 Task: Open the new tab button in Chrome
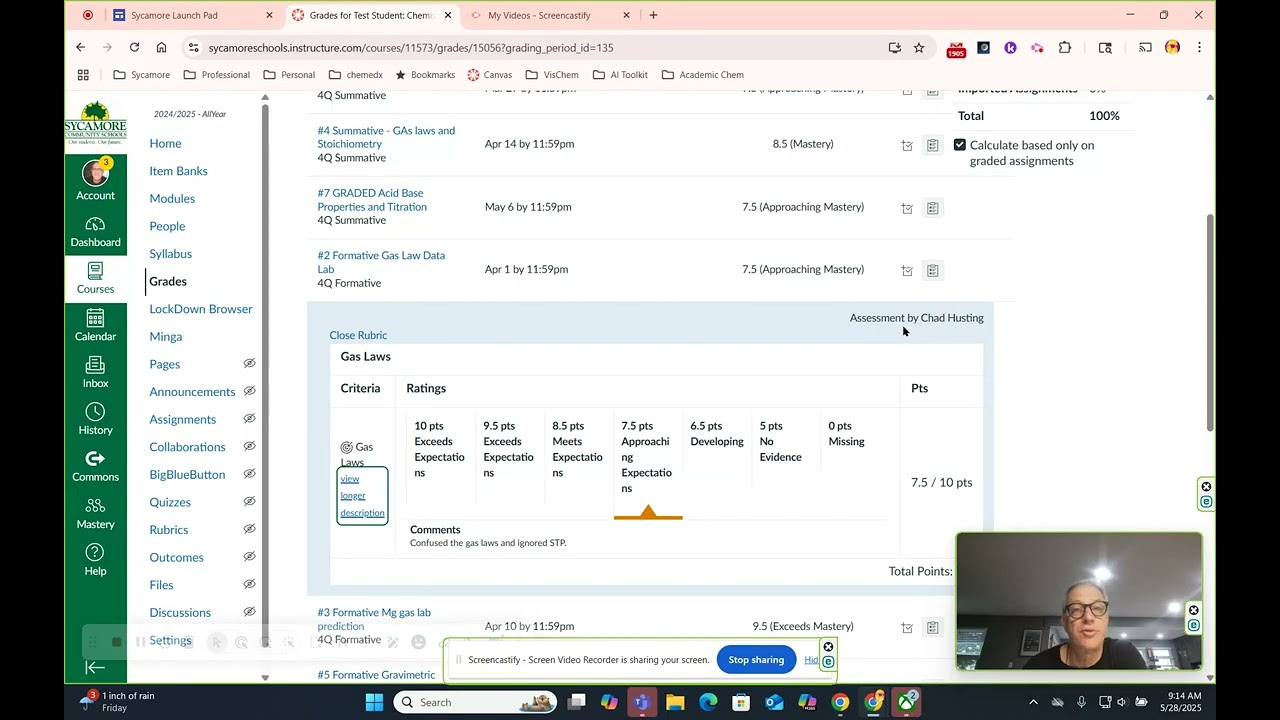(x=653, y=15)
